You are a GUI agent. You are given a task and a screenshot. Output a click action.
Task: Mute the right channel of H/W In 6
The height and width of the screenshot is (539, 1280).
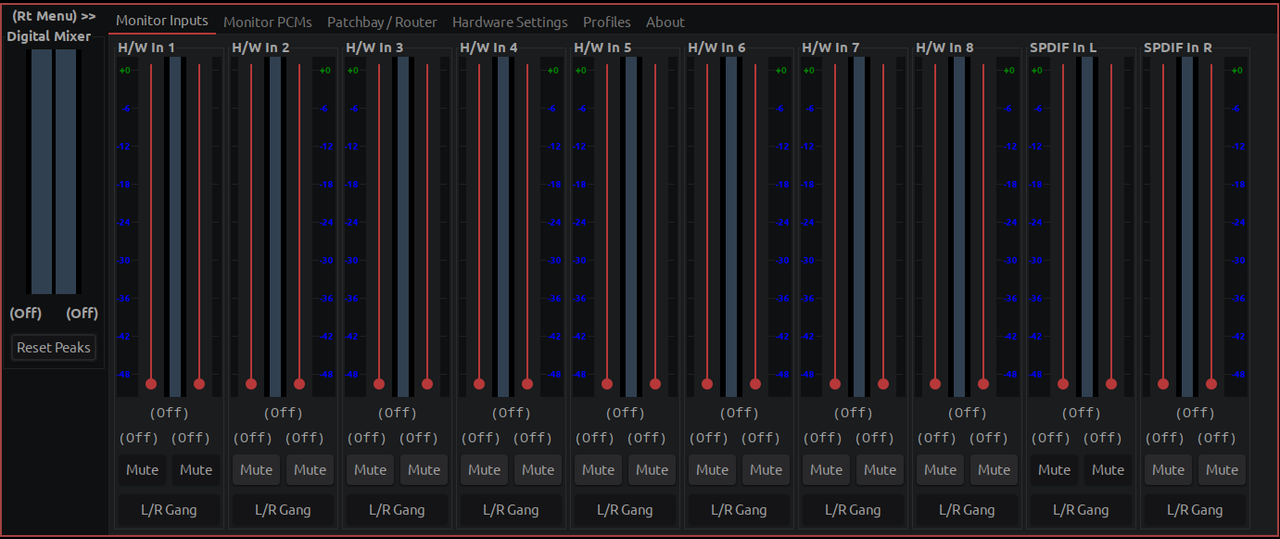pyautogui.click(x=766, y=470)
